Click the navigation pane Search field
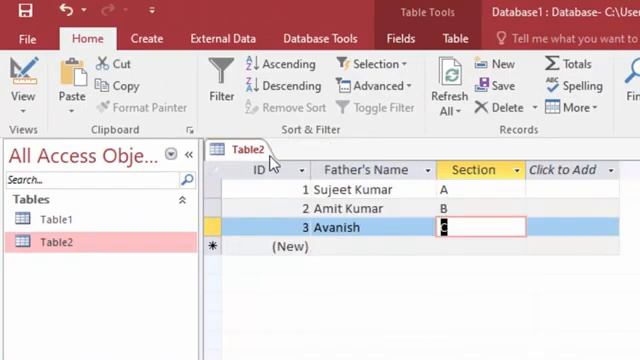This screenshot has width=640, height=360. [x=92, y=180]
